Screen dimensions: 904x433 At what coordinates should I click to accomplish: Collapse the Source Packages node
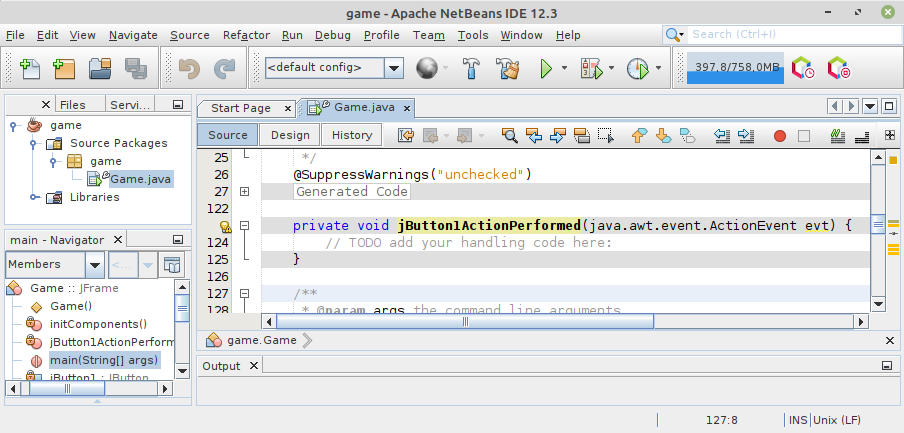(34, 144)
